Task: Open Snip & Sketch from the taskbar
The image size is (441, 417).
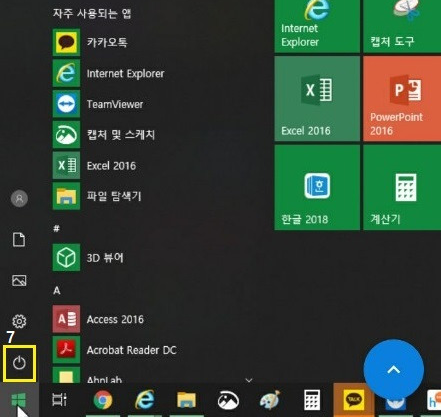Action: point(228,400)
